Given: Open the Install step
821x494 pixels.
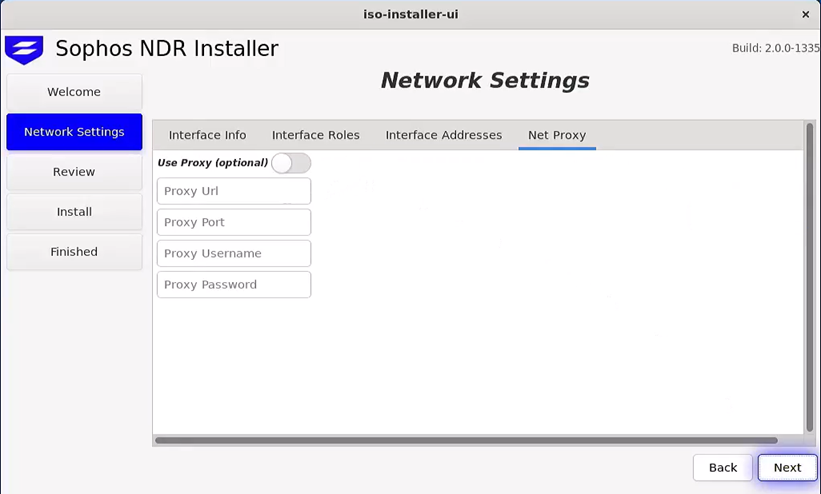Looking at the screenshot, I should (x=74, y=212).
